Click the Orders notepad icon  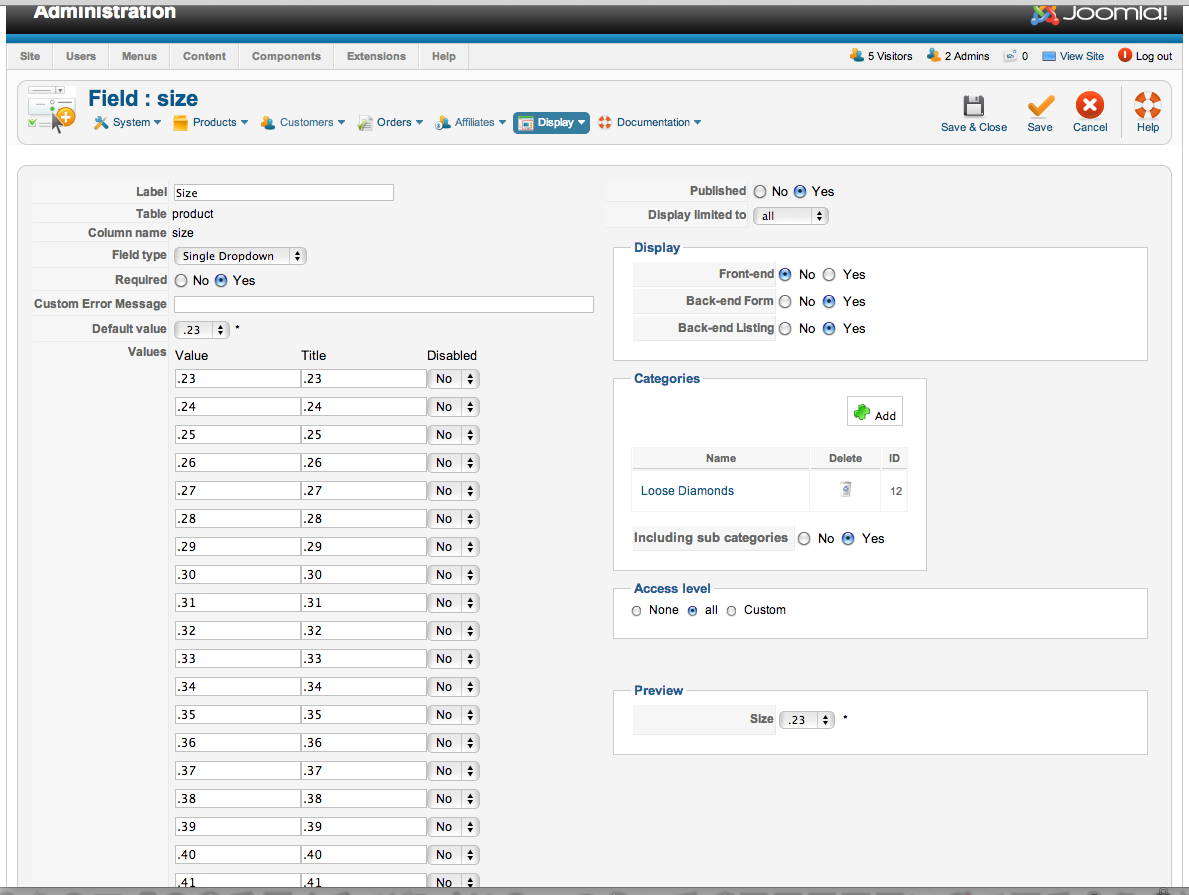365,123
